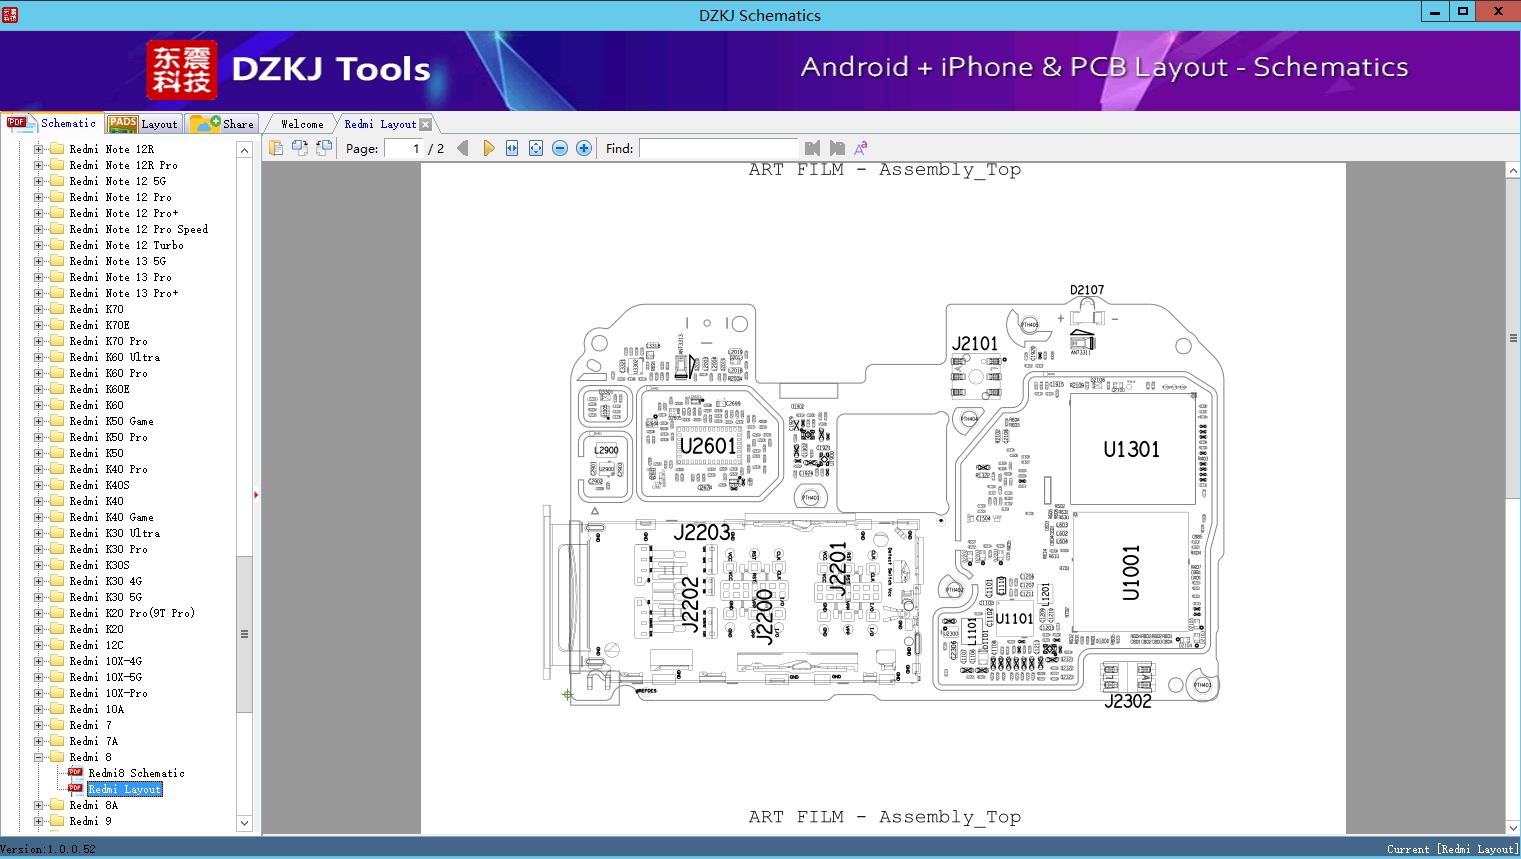Click the folder icon of Redmi 10A
1521x859 pixels.
(x=57, y=709)
